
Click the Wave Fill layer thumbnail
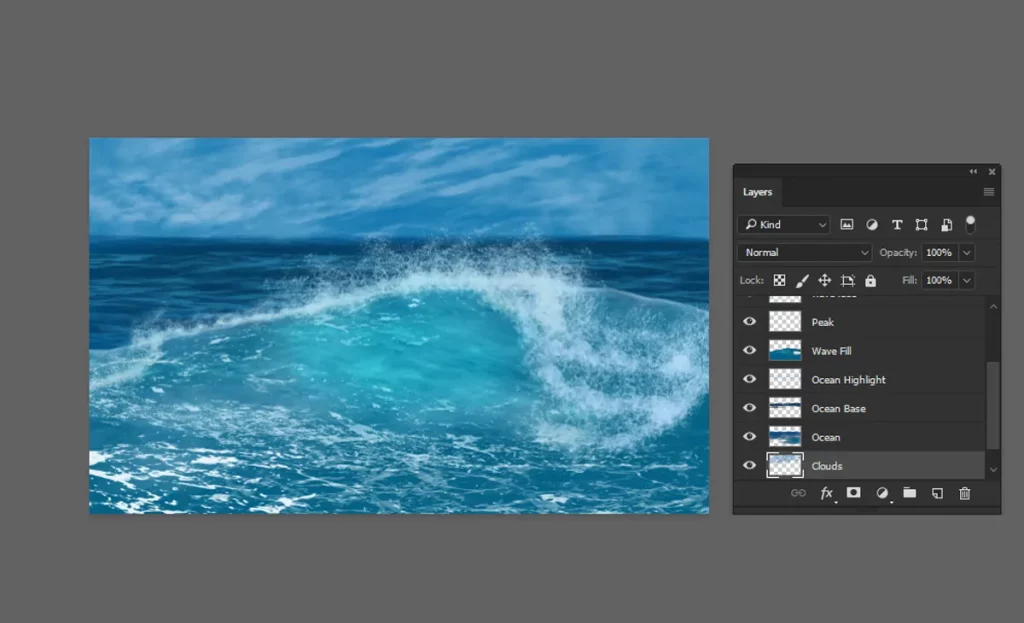pyautogui.click(x=784, y=350)
